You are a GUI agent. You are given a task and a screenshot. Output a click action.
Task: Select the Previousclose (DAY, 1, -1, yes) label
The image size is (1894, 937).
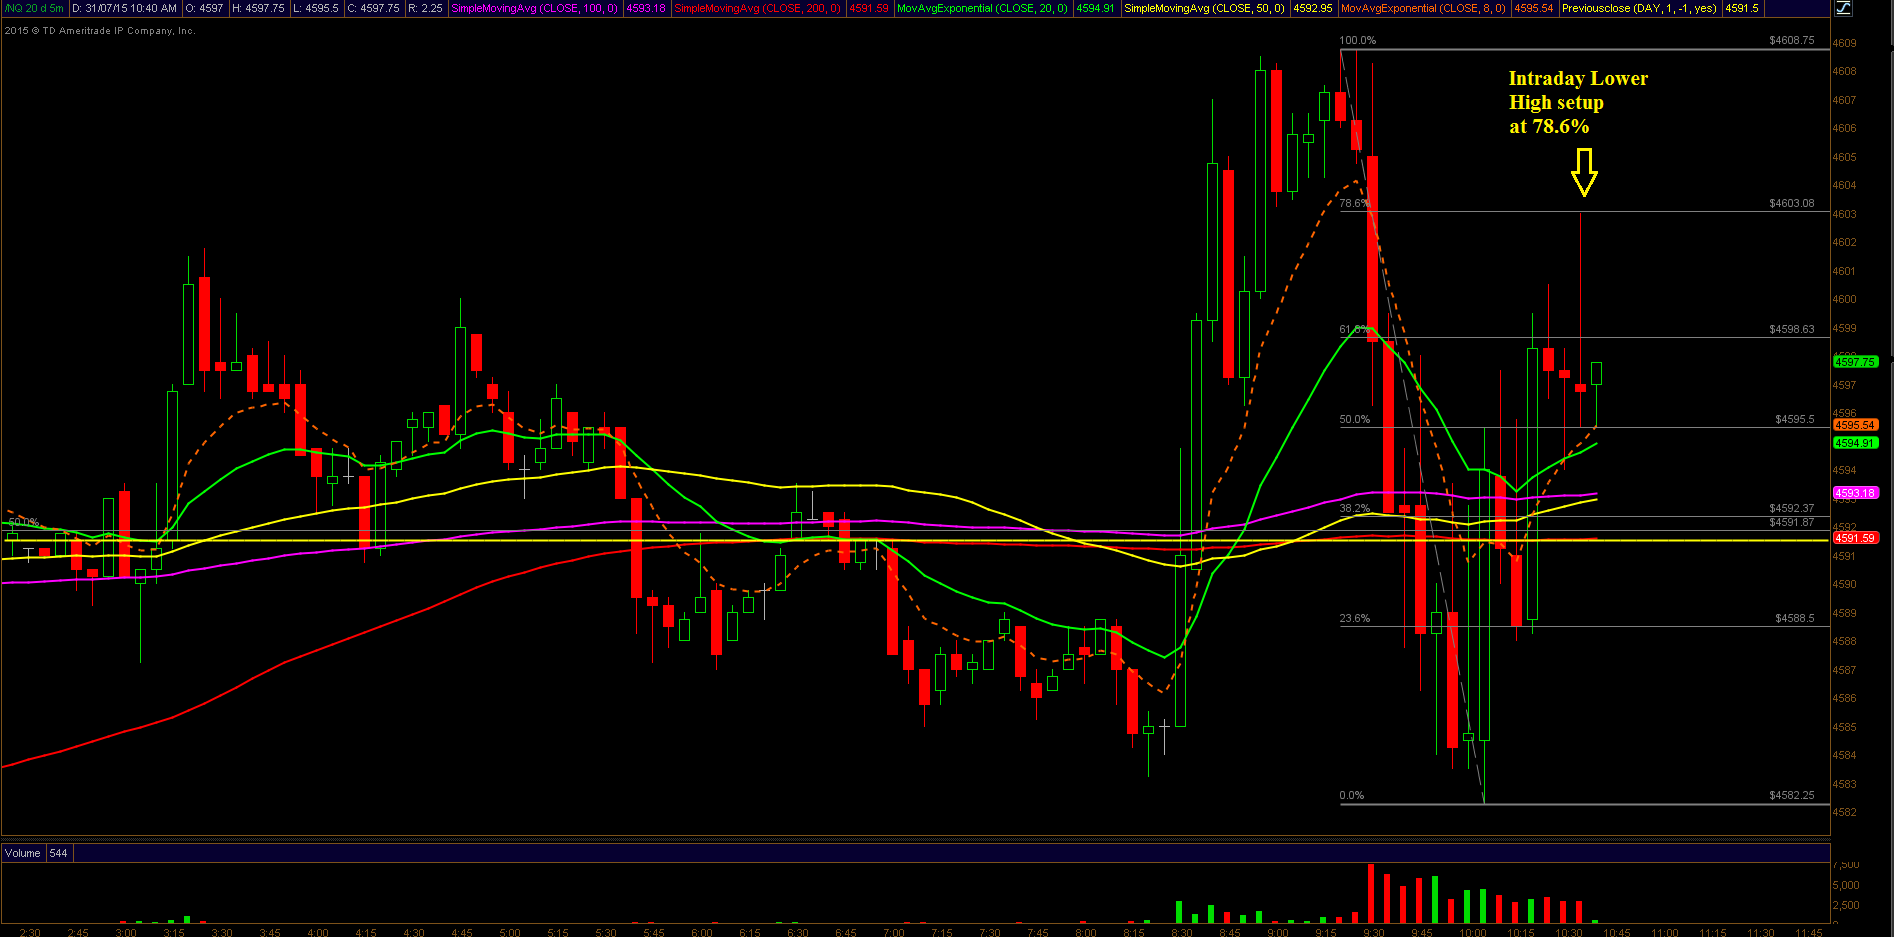coord(1639,8)
